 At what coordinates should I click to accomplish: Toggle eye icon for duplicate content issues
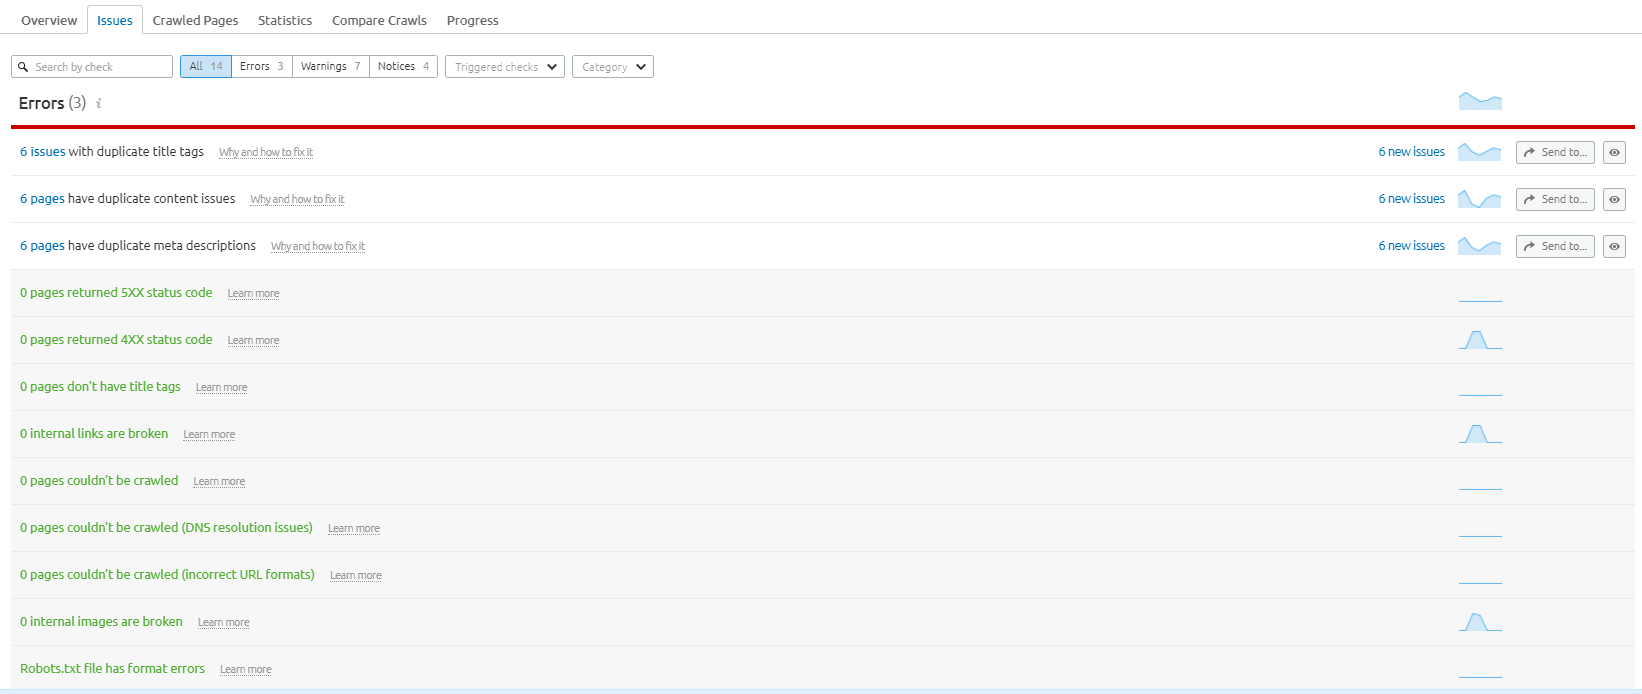pyautogui.click(x=1614, y=199)
